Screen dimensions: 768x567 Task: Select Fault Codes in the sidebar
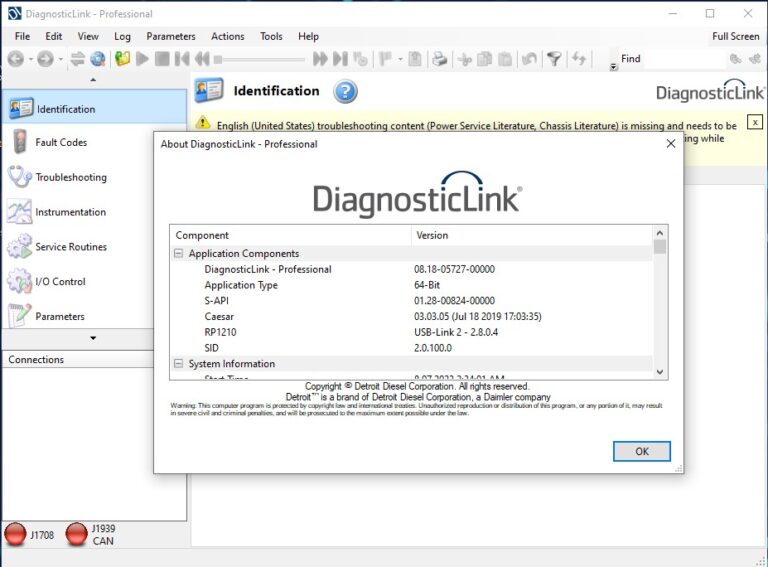[78, 142]
